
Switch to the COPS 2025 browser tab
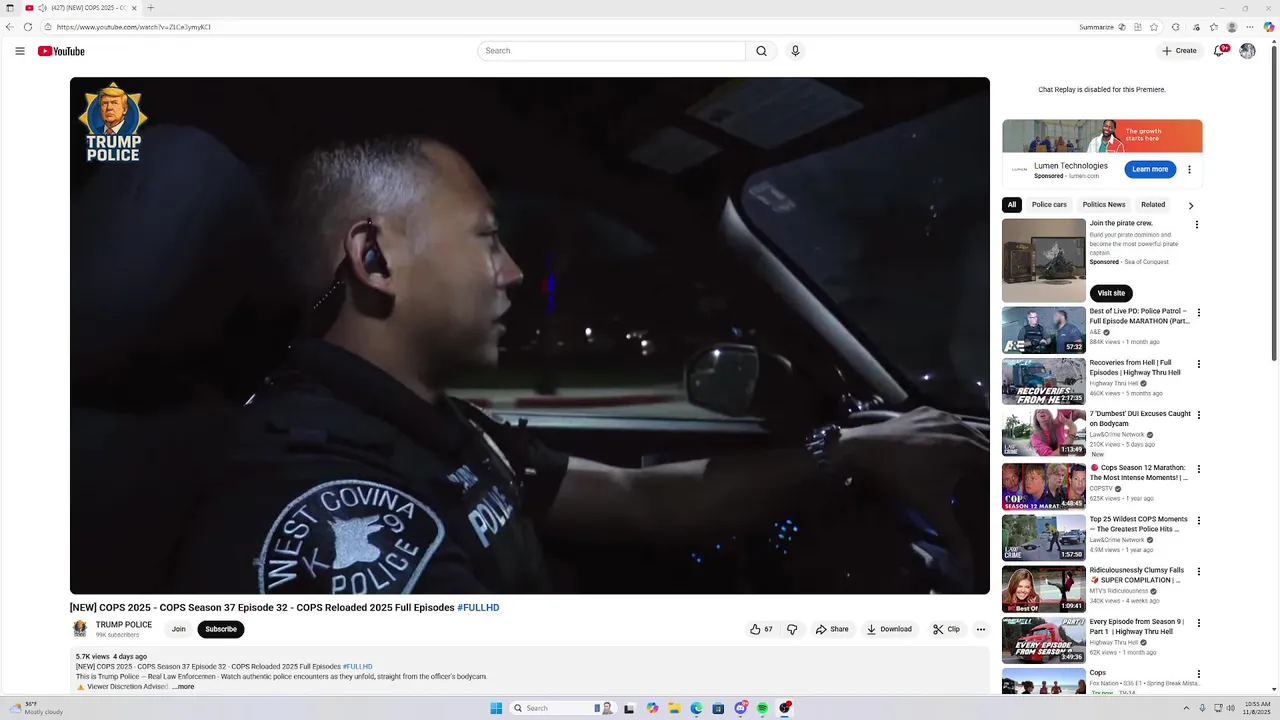pos(83,8)
